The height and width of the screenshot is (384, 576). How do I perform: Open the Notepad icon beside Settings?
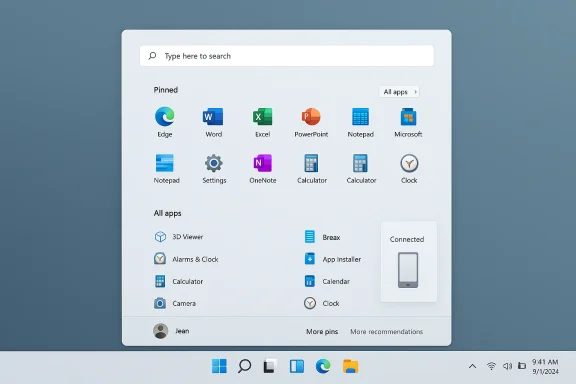pos(166,169)
